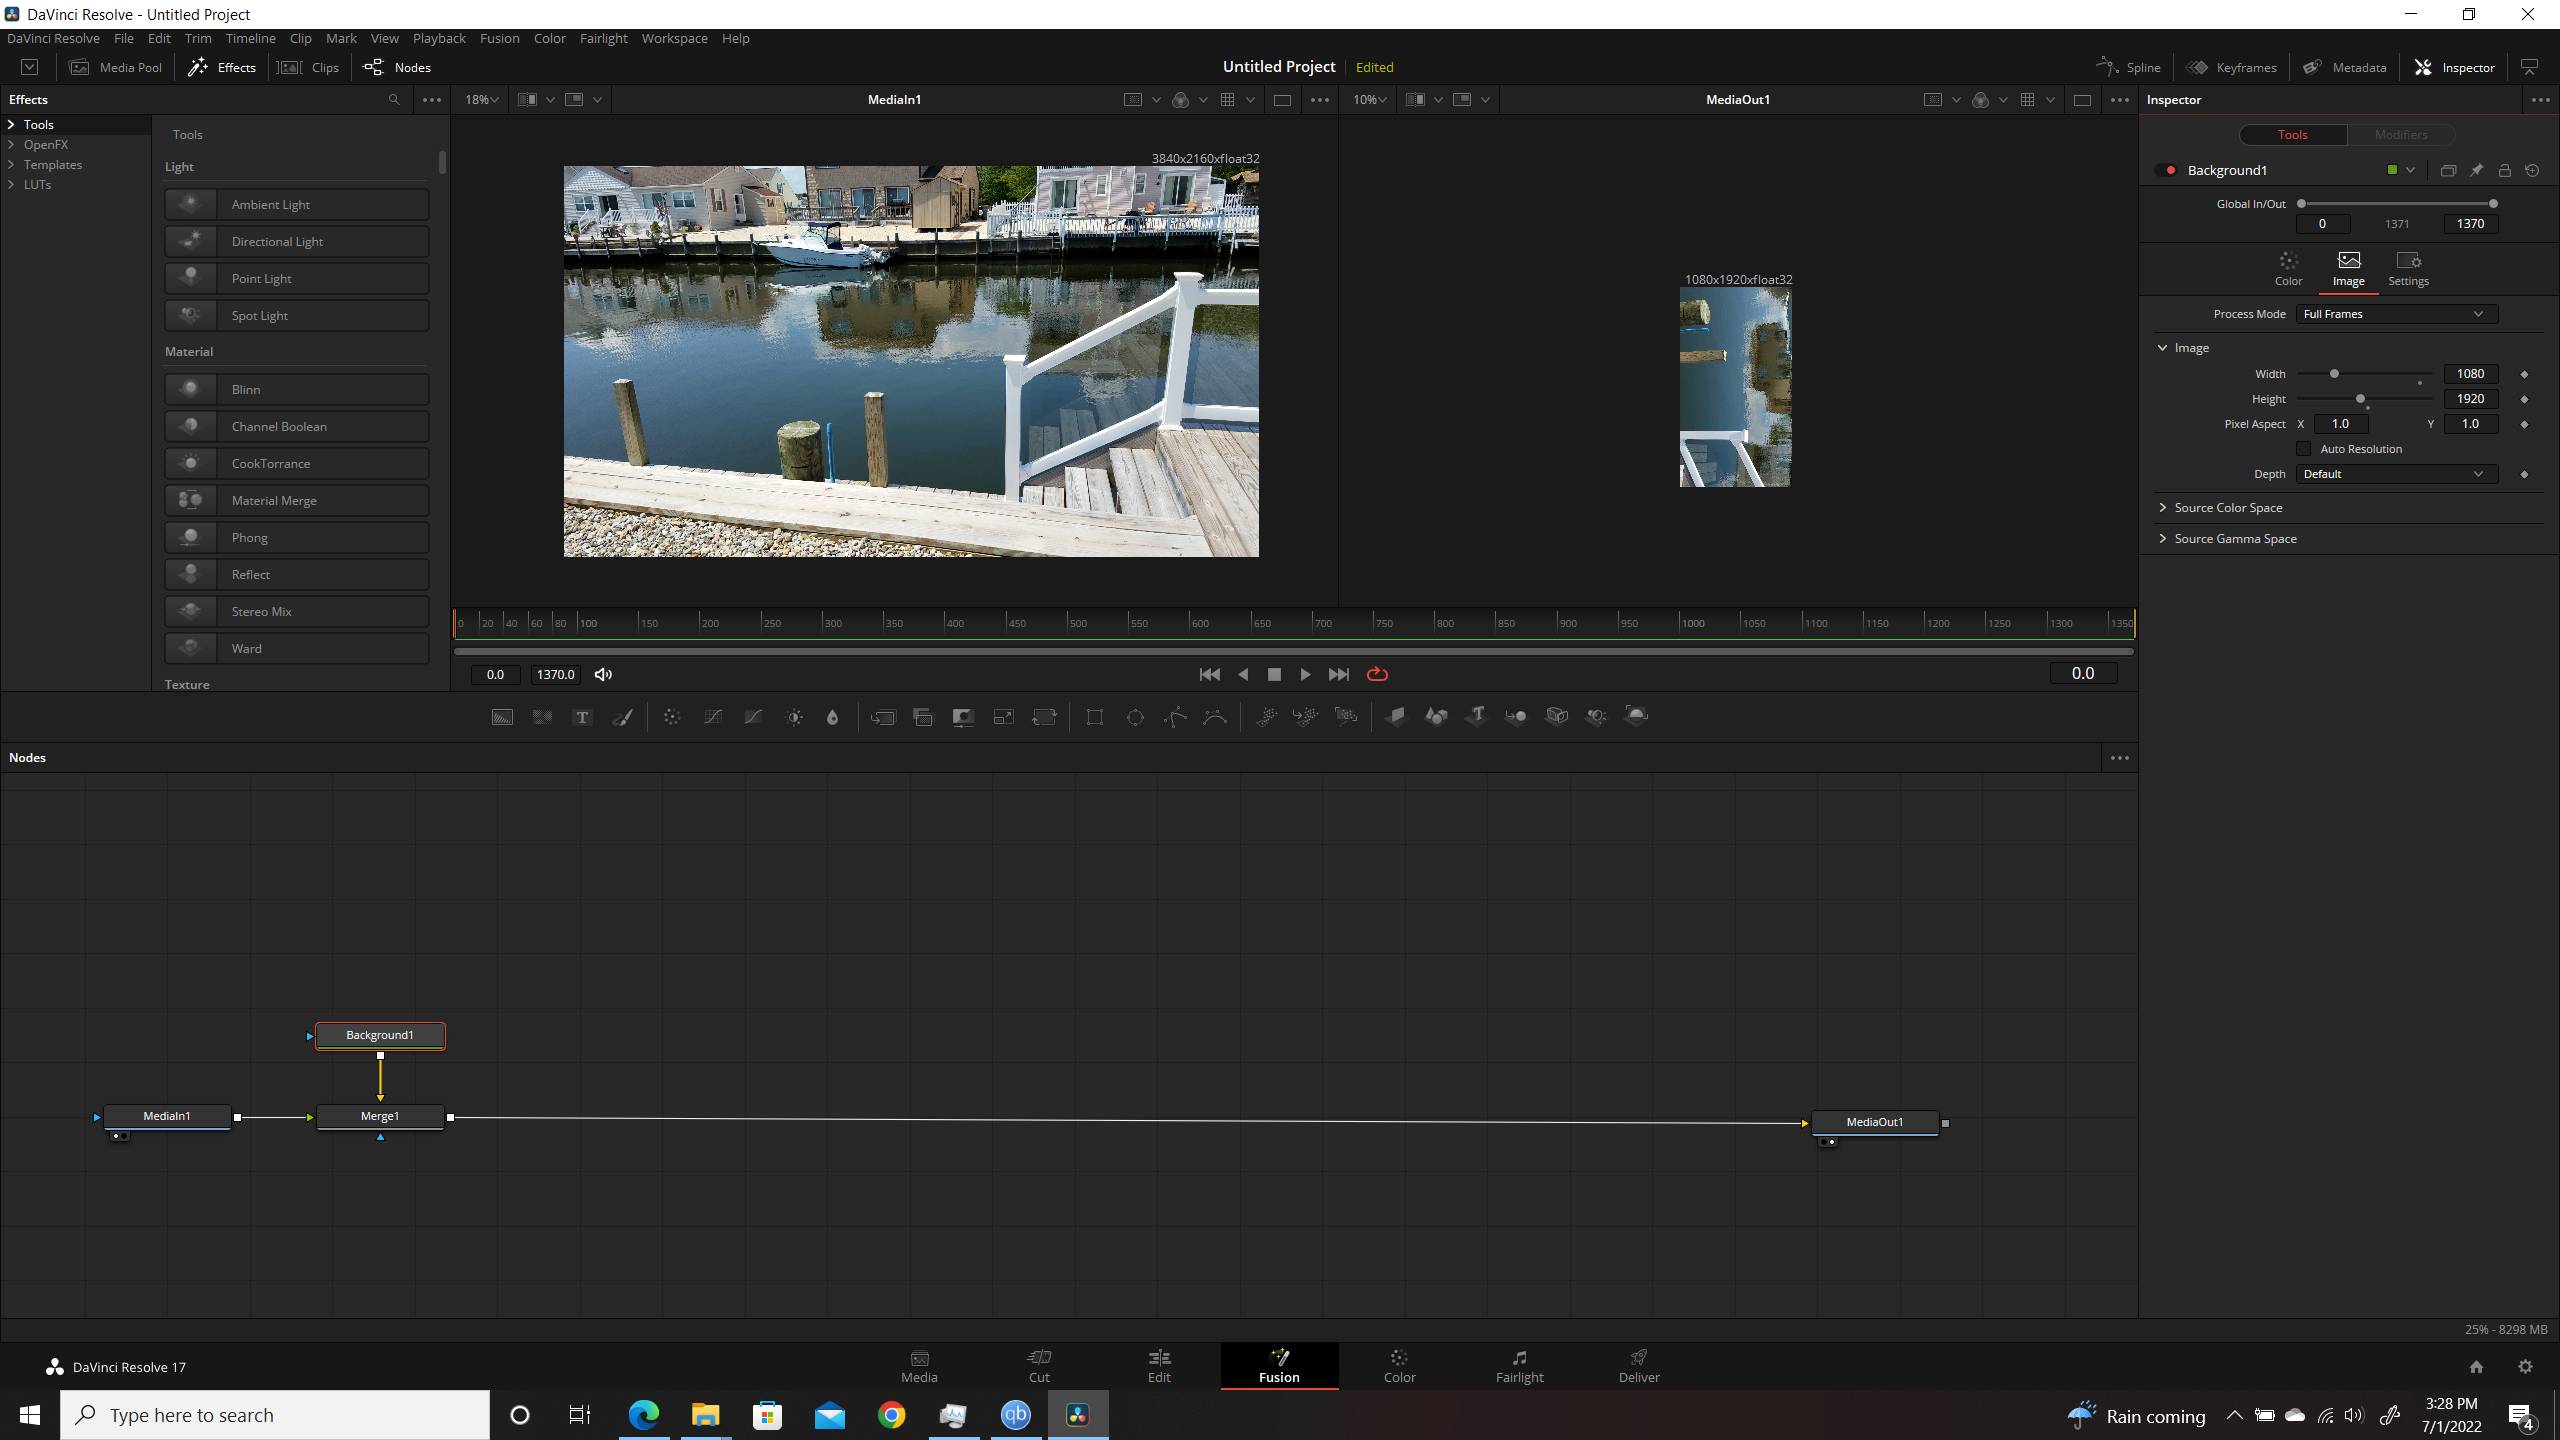Image resolution: width=2560 pixels, height=1440 pixels.
Task: Select the Spot Light effect
Action: (299, 315)
